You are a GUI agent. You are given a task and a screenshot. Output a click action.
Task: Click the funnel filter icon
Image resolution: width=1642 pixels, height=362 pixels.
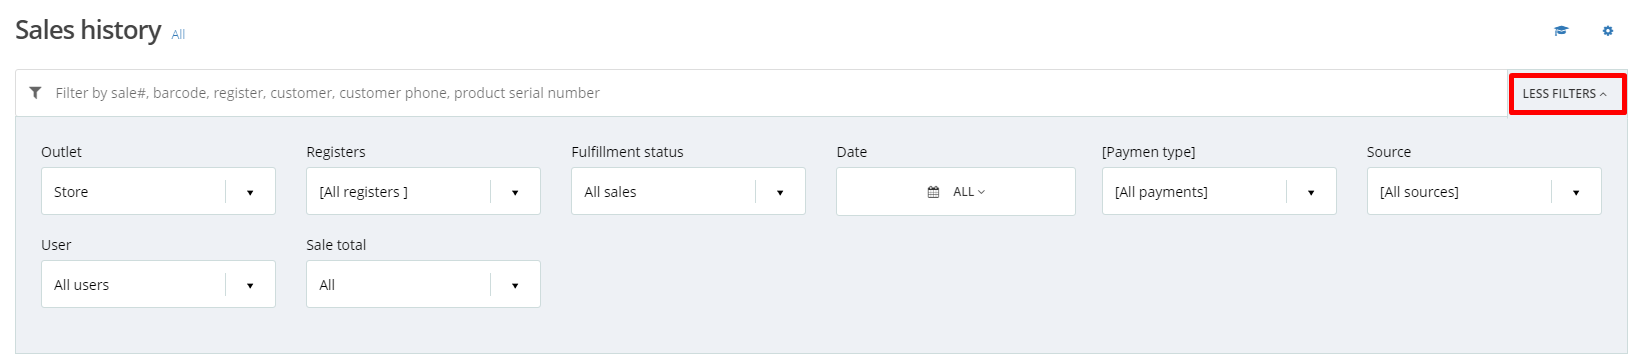coord(35,93)
